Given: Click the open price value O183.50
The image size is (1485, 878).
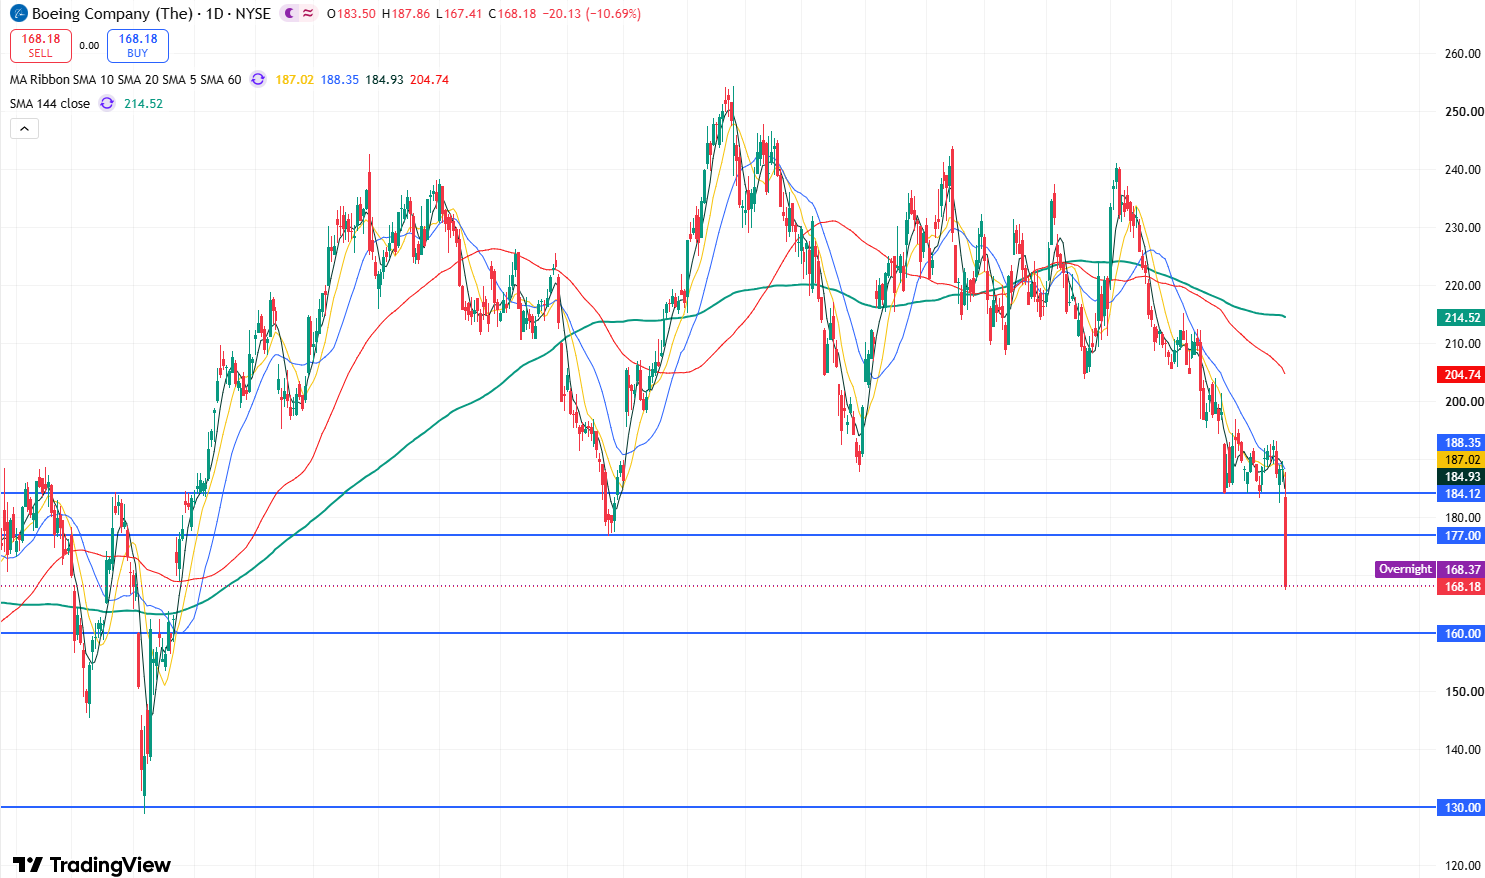Looking at the screenshot, I should coord(351,14).
